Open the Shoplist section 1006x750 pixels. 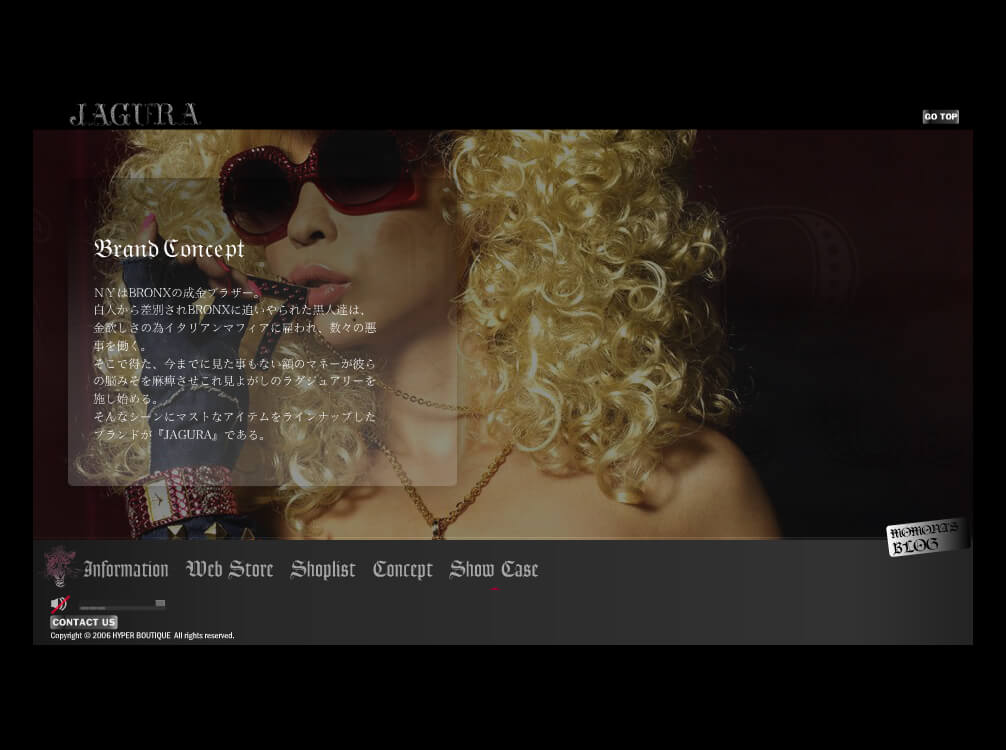click(x=323, y=570)
